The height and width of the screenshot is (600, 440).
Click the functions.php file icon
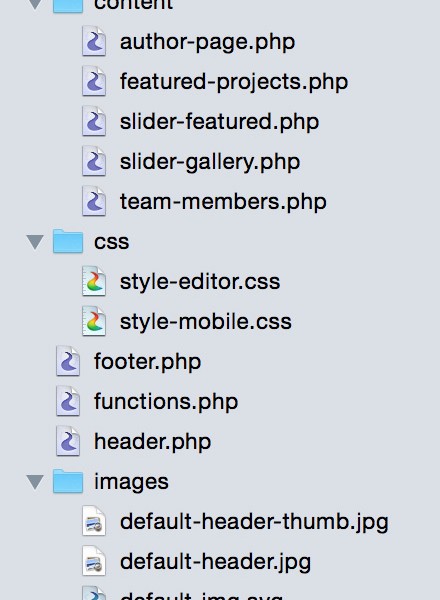pos(68,401)
